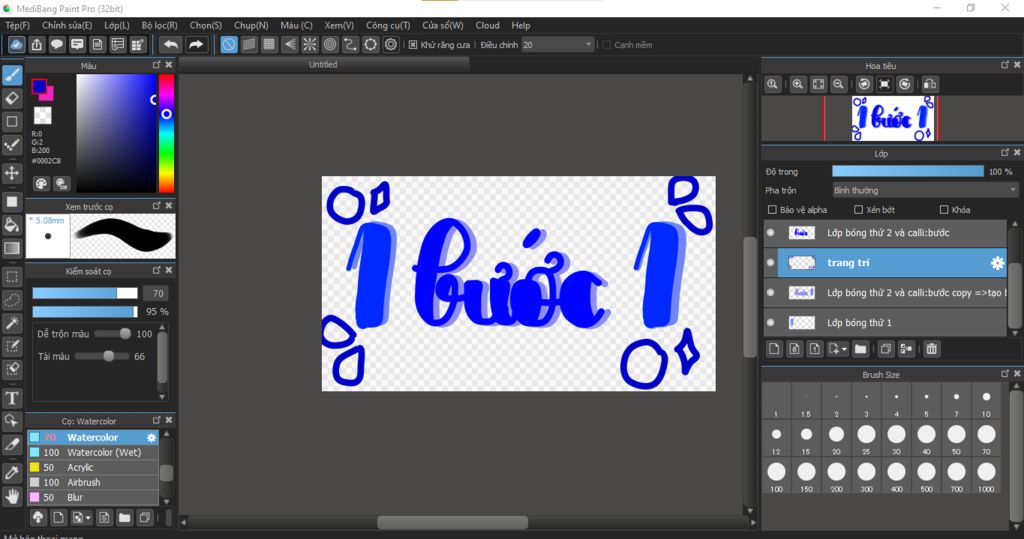
Task: Open the Bộ lọc(R) menu
Action: (x=159, y=25)
